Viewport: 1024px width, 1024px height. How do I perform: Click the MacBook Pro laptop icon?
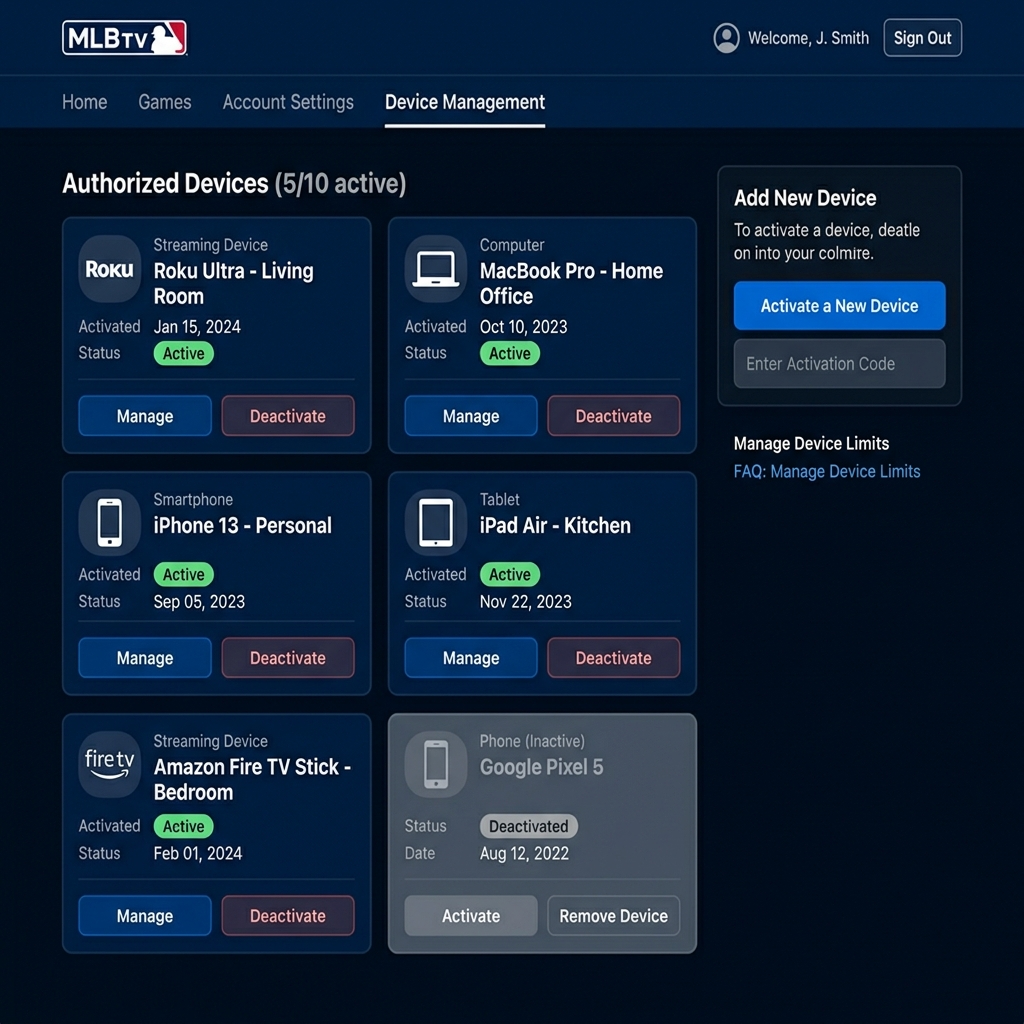coord(435,269)
